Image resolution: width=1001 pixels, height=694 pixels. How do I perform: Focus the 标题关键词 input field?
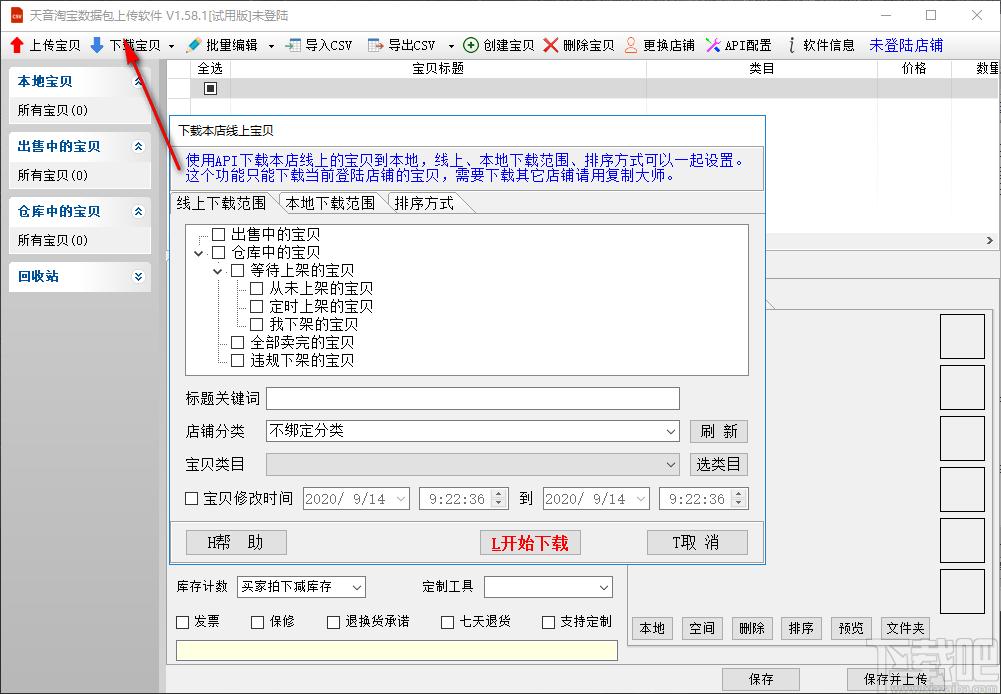point(472,398)
